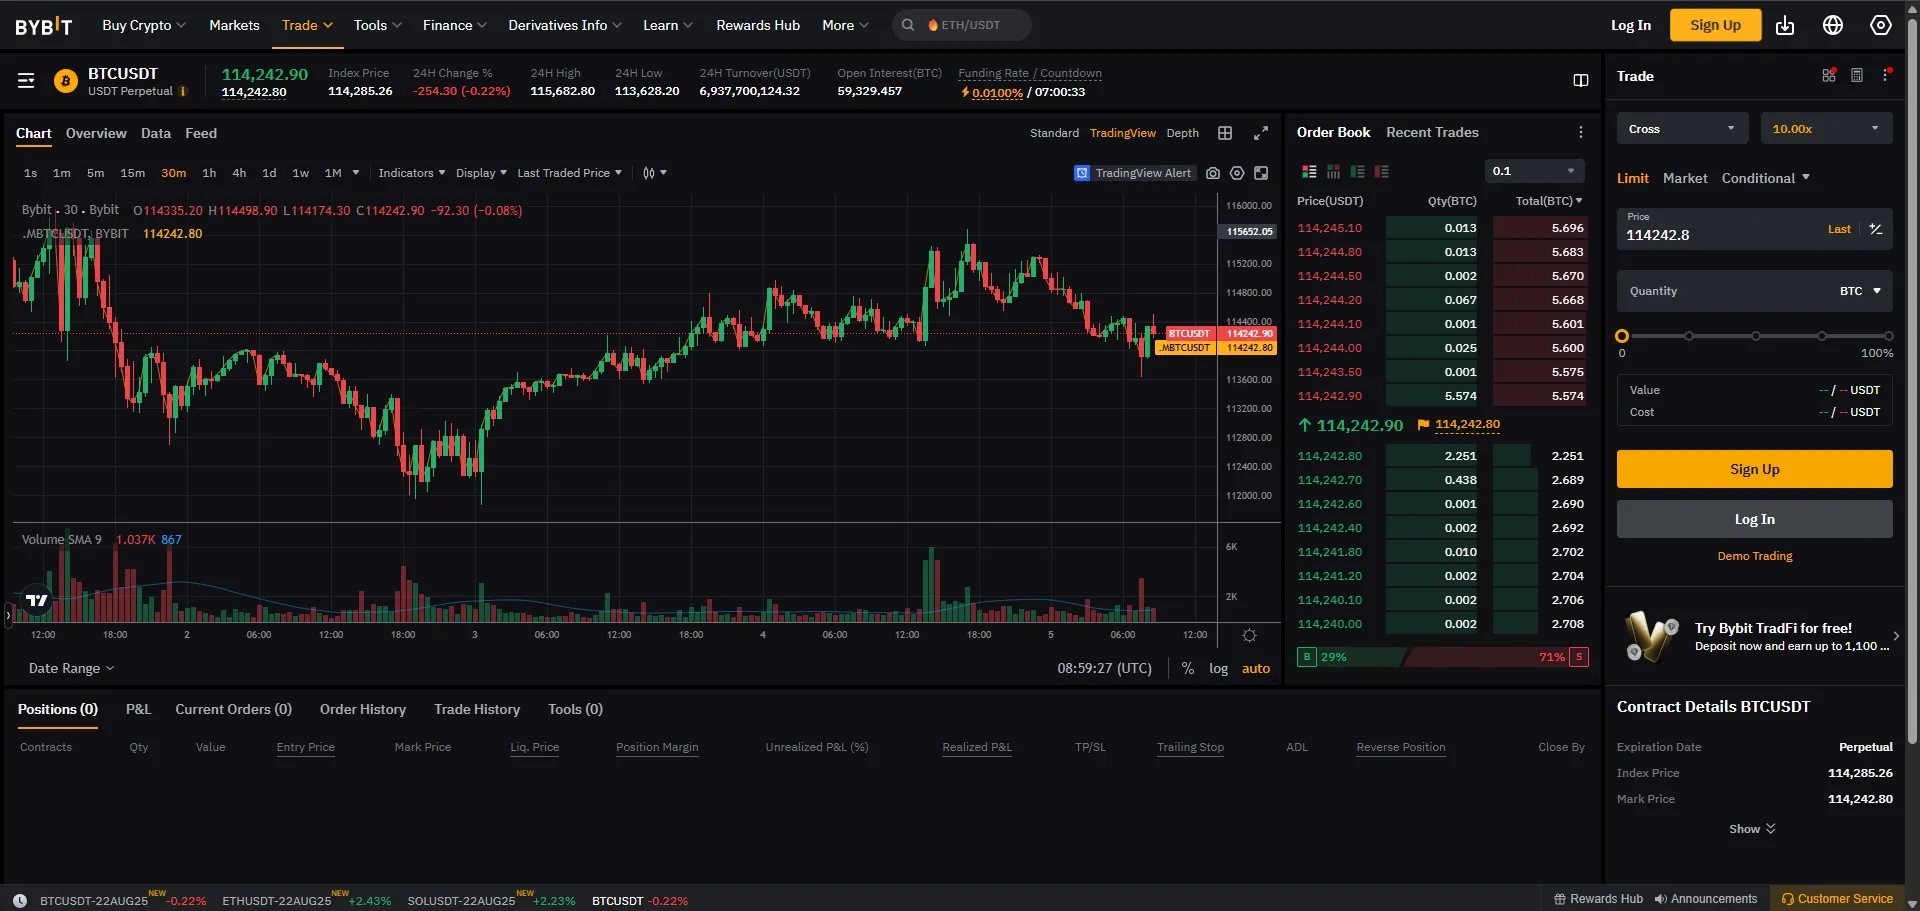This screenshot has height=911, width=1920.
Task: Switch to the Overview tab
Action: coord(96,133)
